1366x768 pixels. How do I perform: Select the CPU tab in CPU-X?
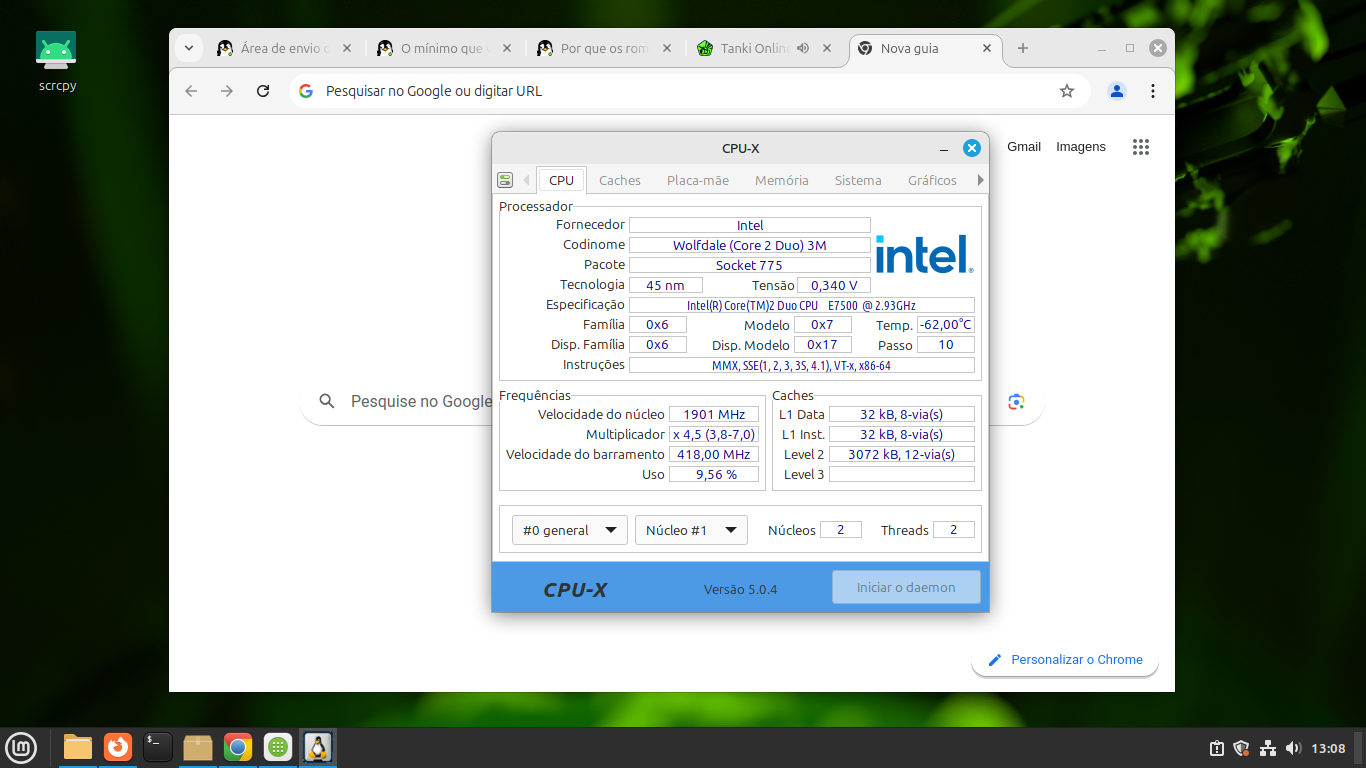tap(561, 180)
